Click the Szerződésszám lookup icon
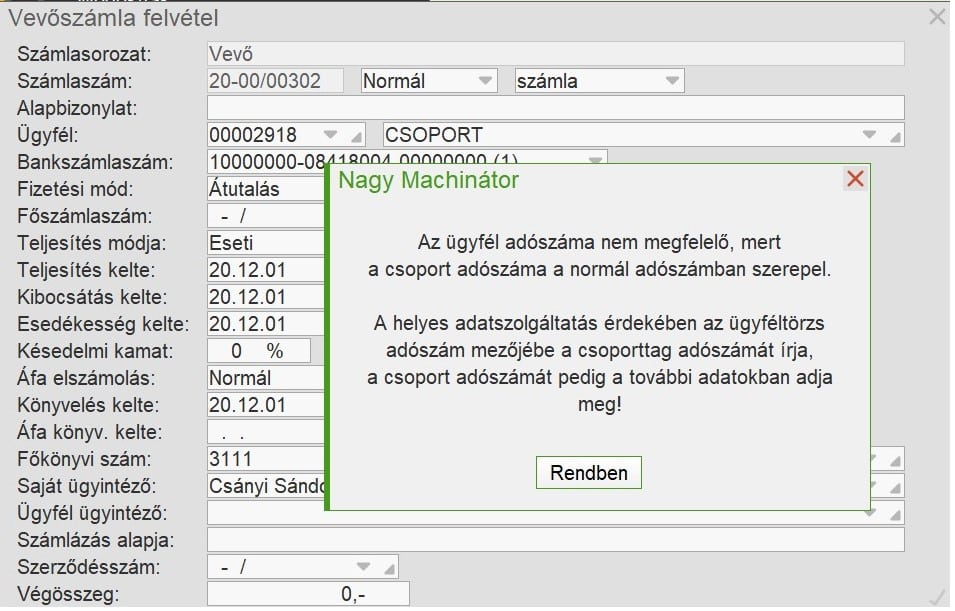 click(x=388, y=566)
